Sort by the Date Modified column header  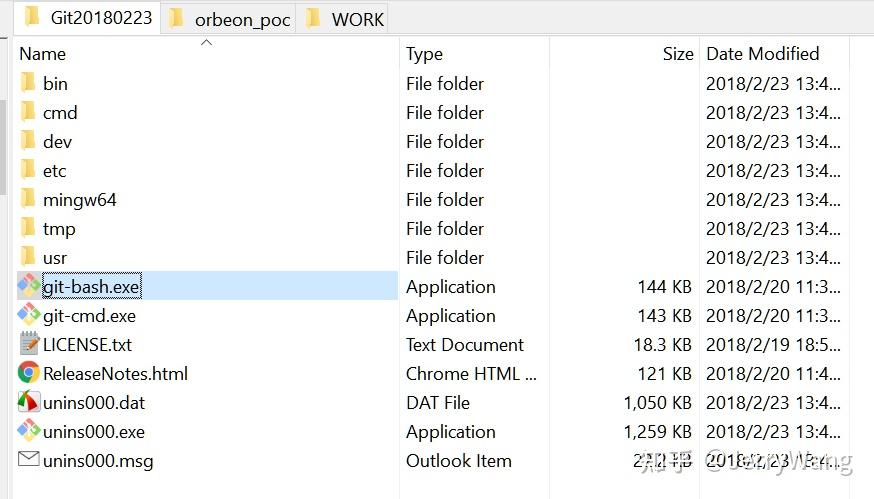click(x=763, y=54)
